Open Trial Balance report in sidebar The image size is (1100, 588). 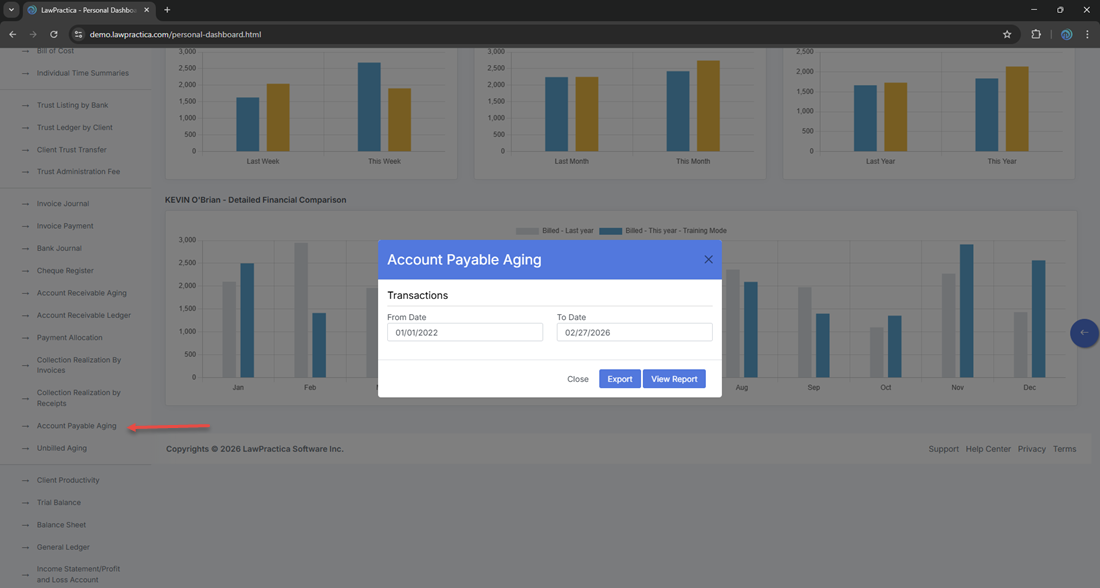(59, 503)
